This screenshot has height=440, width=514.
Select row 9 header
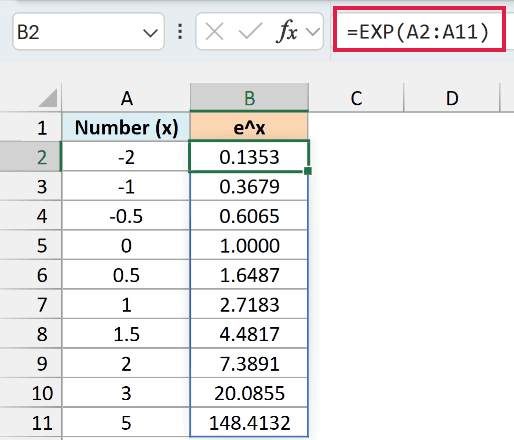[31, 363]
